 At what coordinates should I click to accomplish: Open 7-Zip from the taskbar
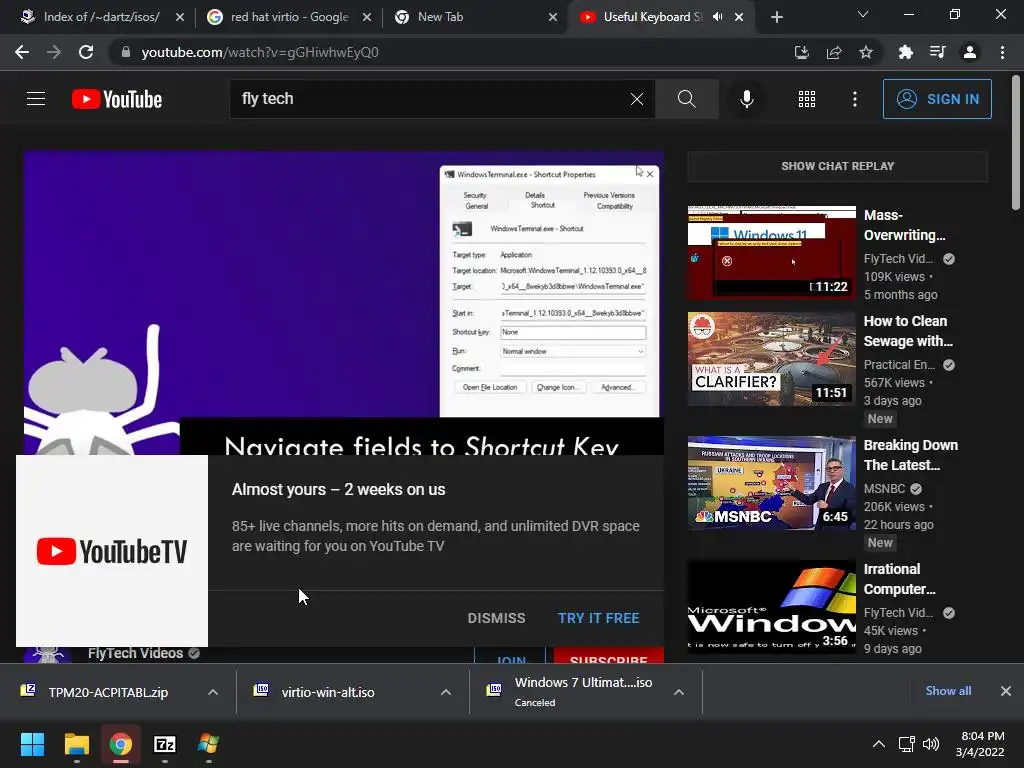(165, 744)
